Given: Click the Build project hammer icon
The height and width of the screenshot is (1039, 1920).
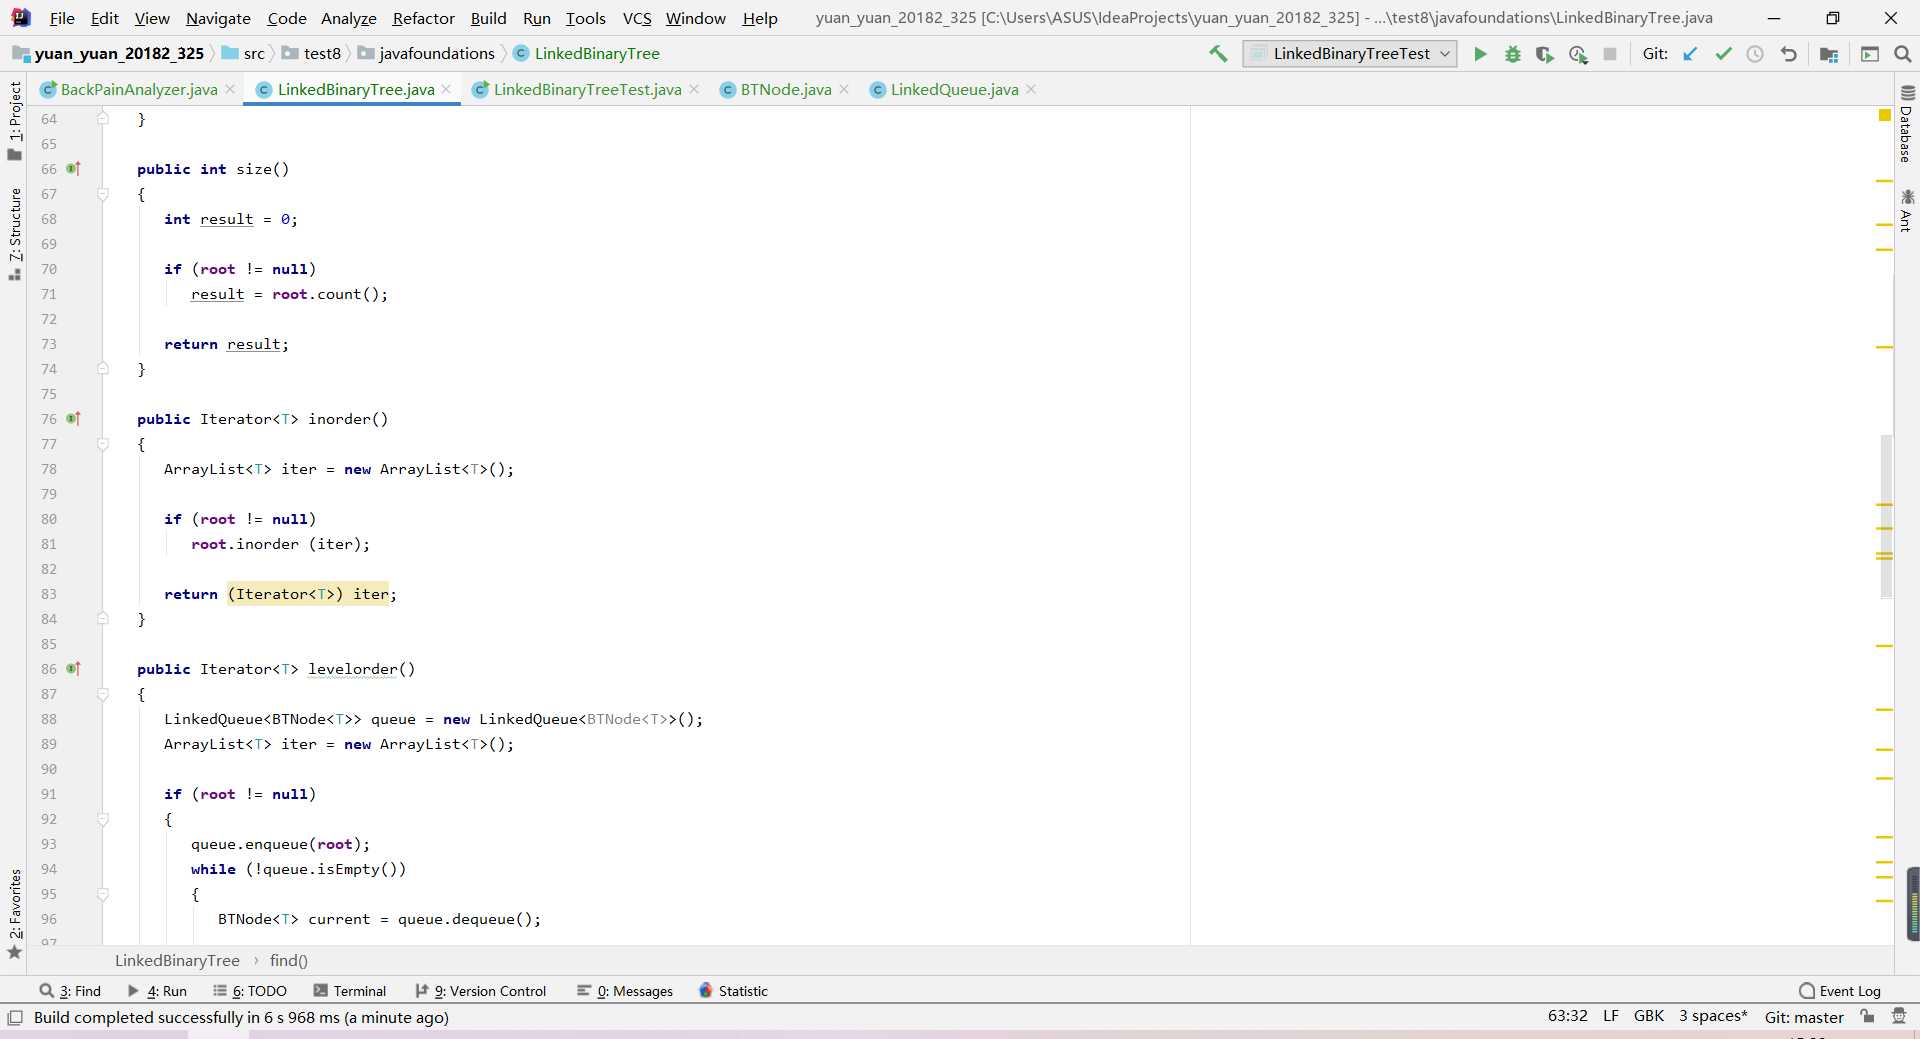Looking at the screenshot, I should [1218, 54].
